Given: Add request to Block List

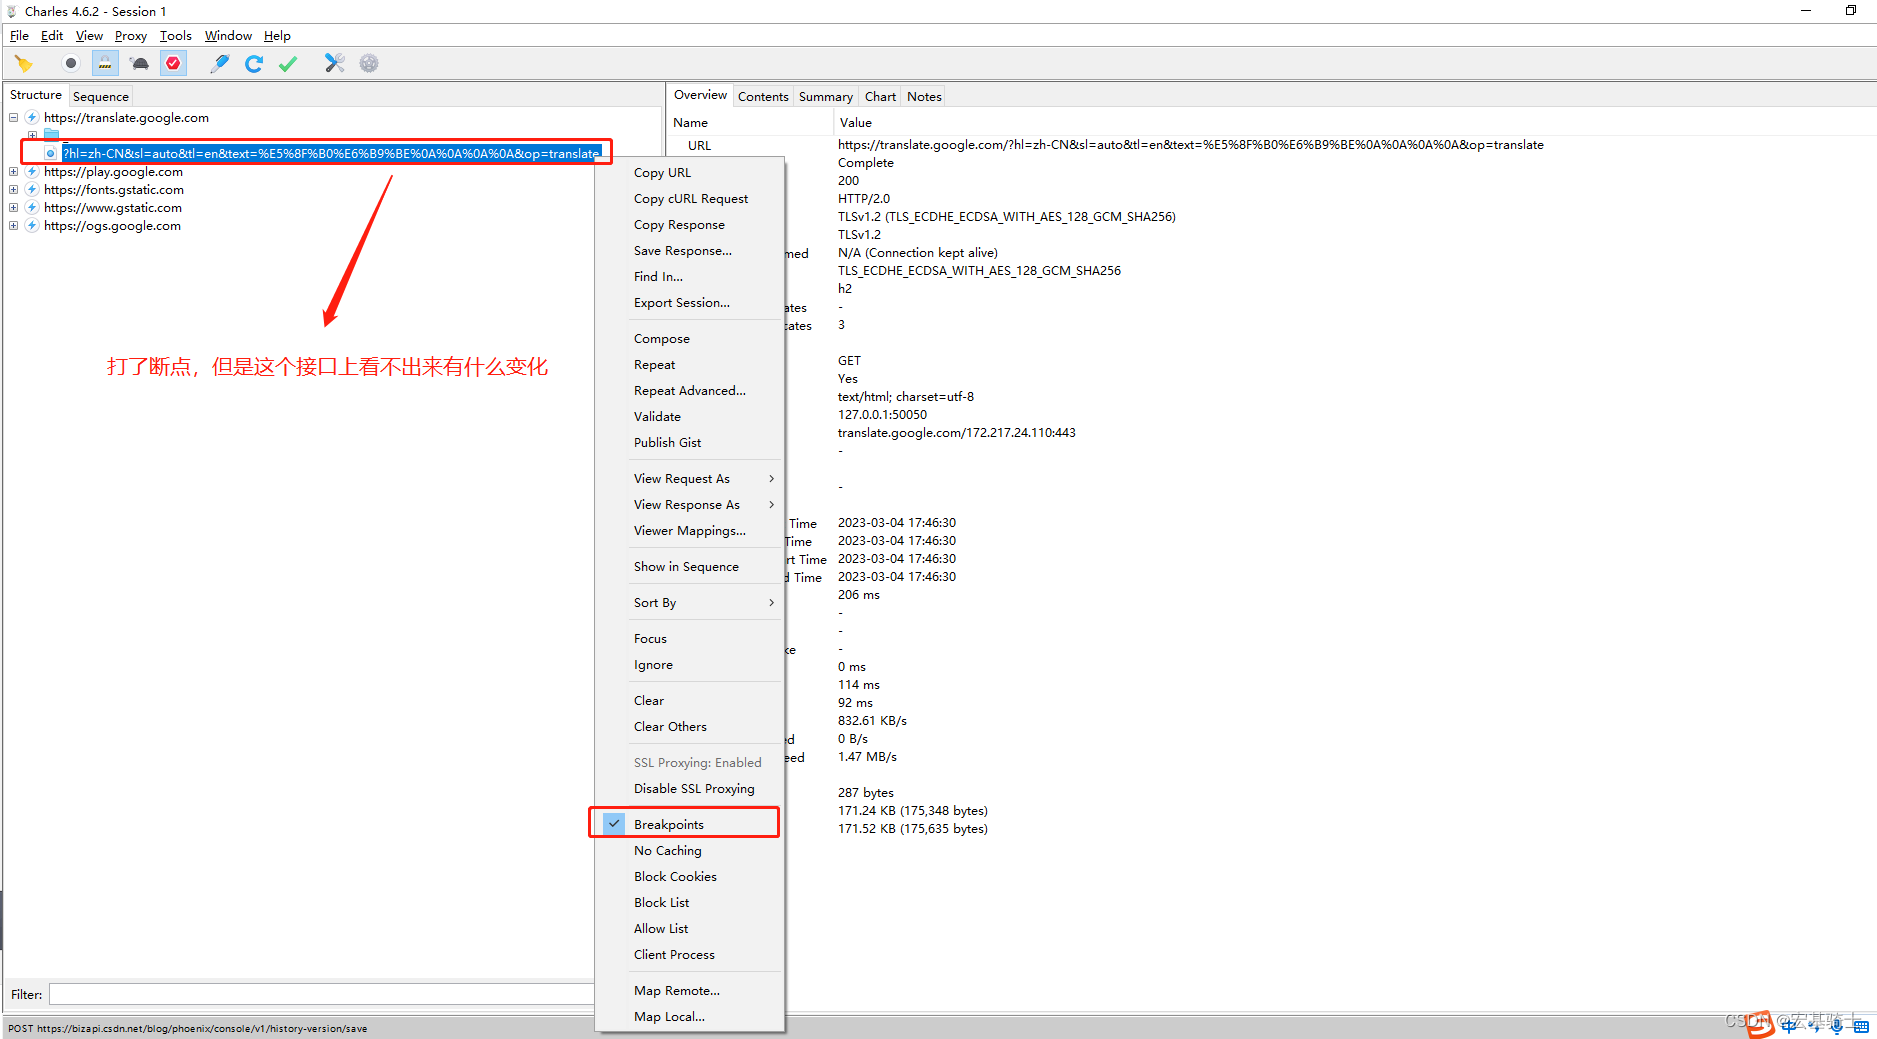Looking at the screenshot, I should tap(689, 903).
